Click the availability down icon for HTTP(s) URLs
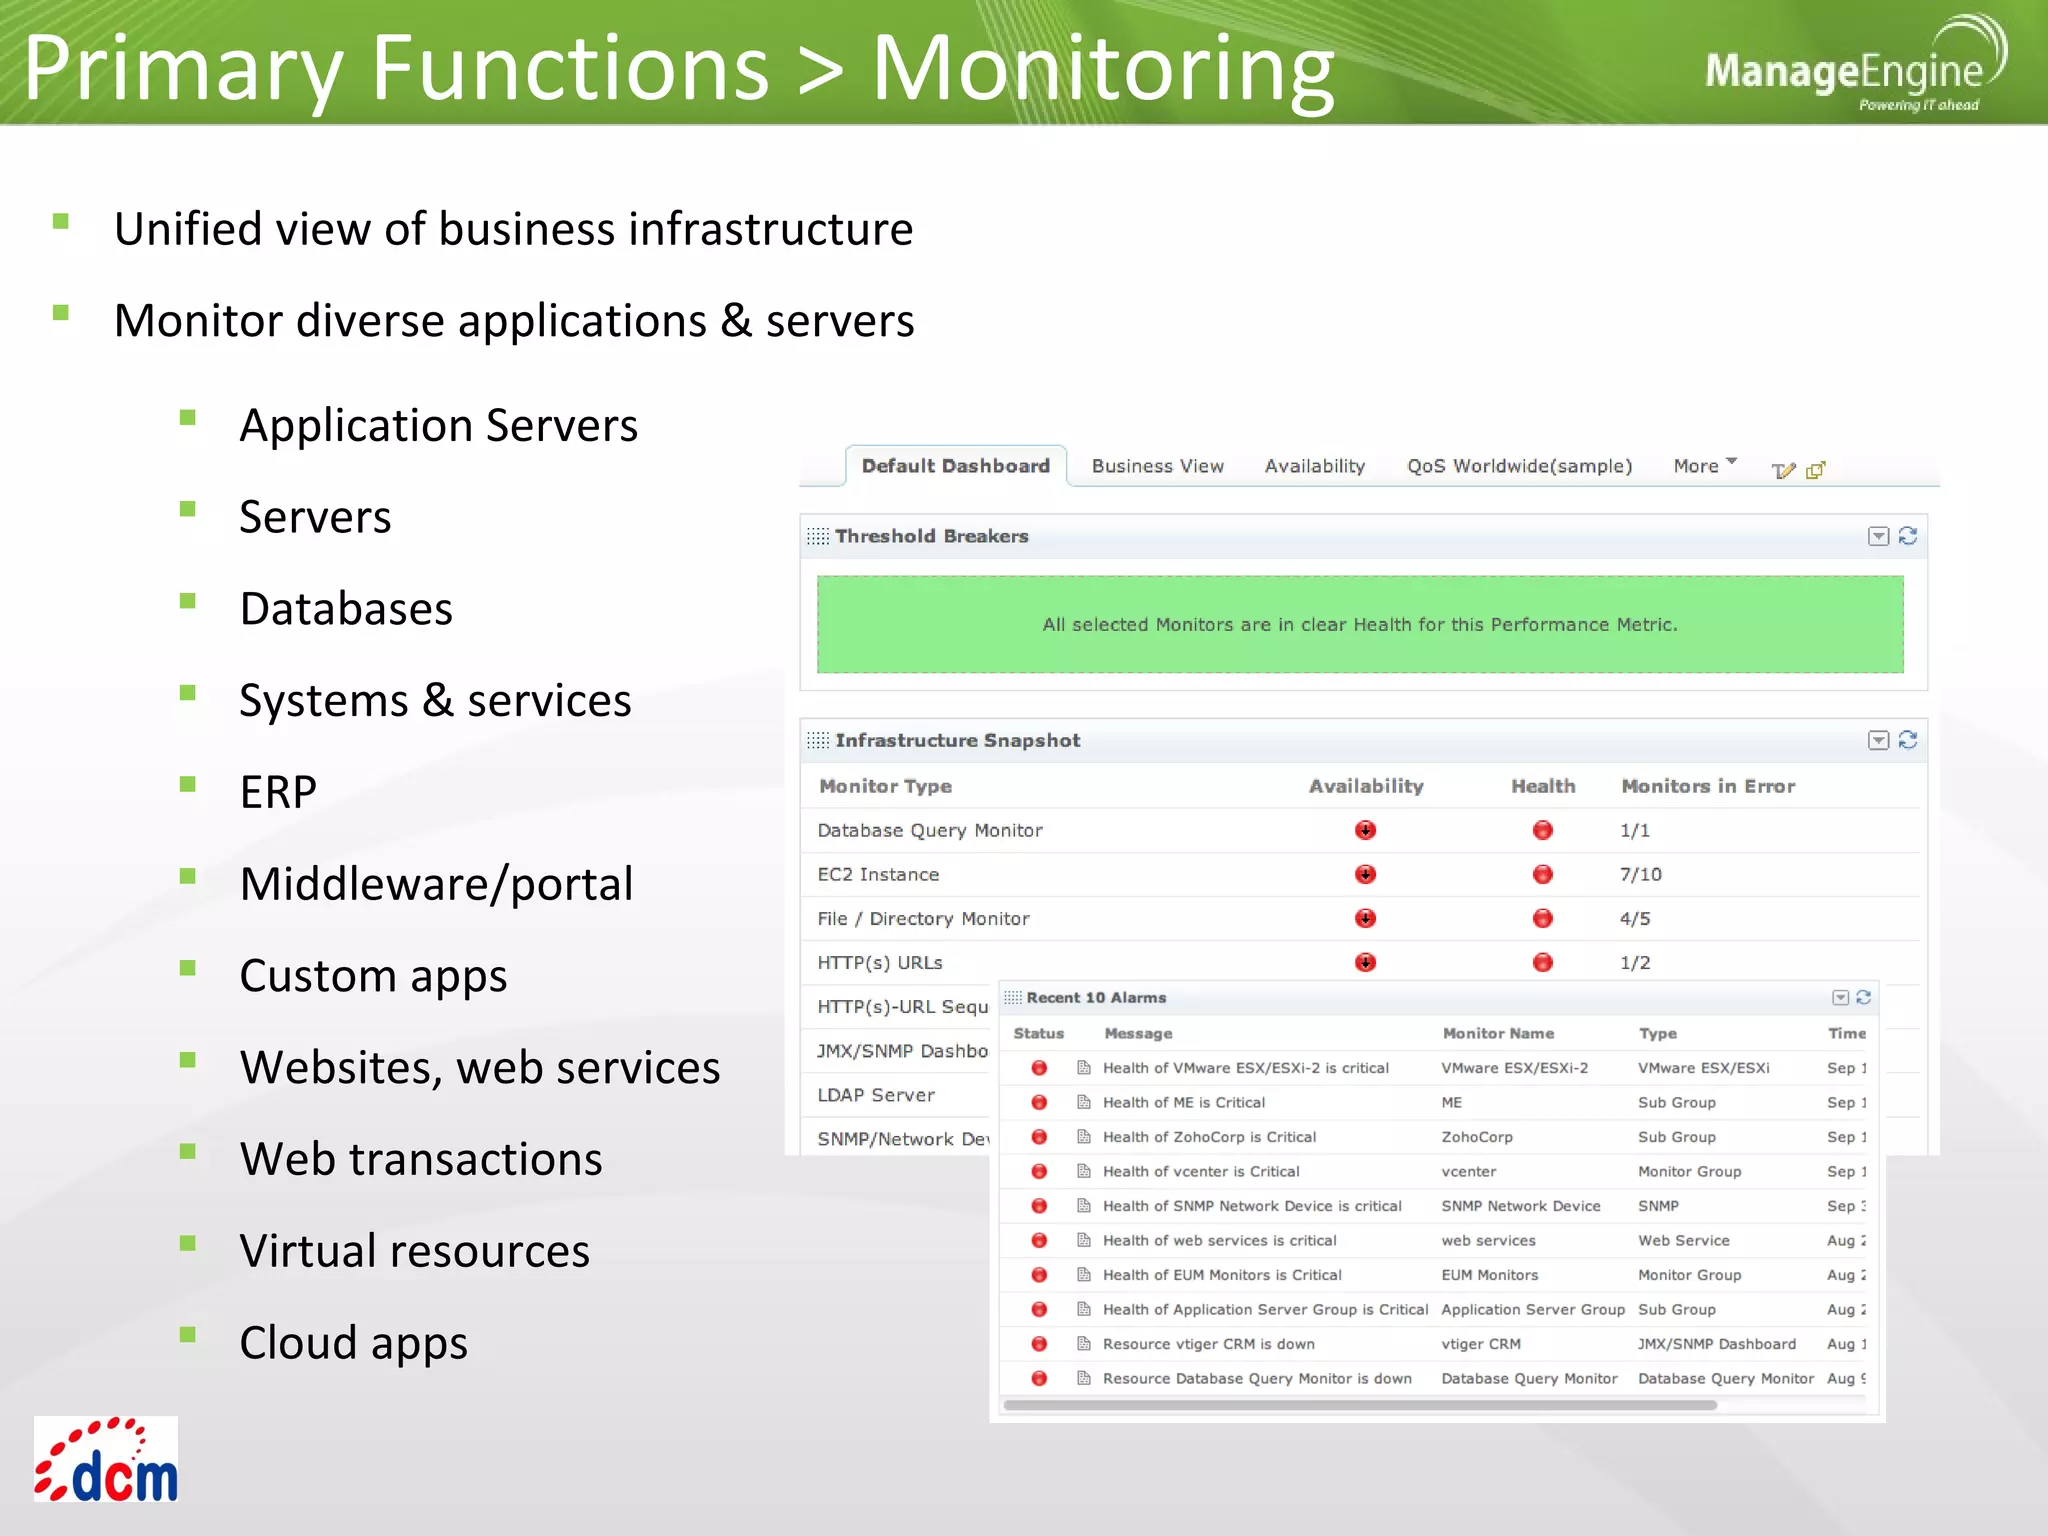Screen dimensions: 2048x1536 (1365, 962)
